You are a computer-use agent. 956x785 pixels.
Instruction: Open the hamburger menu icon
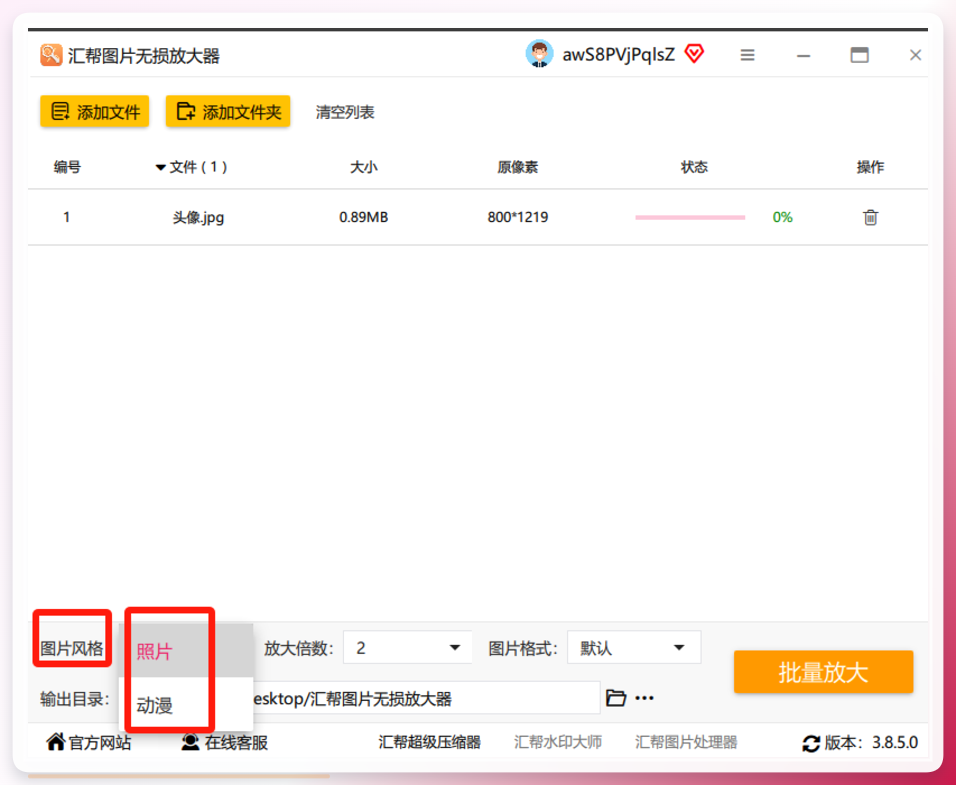click(x=747, y=55)
